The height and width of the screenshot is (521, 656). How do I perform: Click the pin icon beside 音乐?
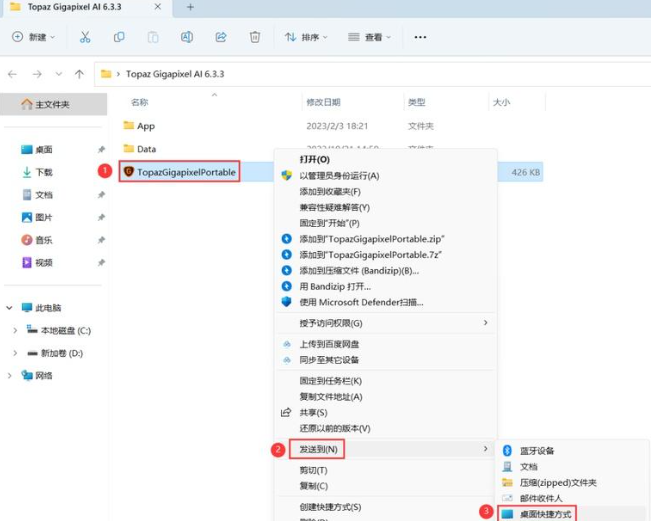101,240
